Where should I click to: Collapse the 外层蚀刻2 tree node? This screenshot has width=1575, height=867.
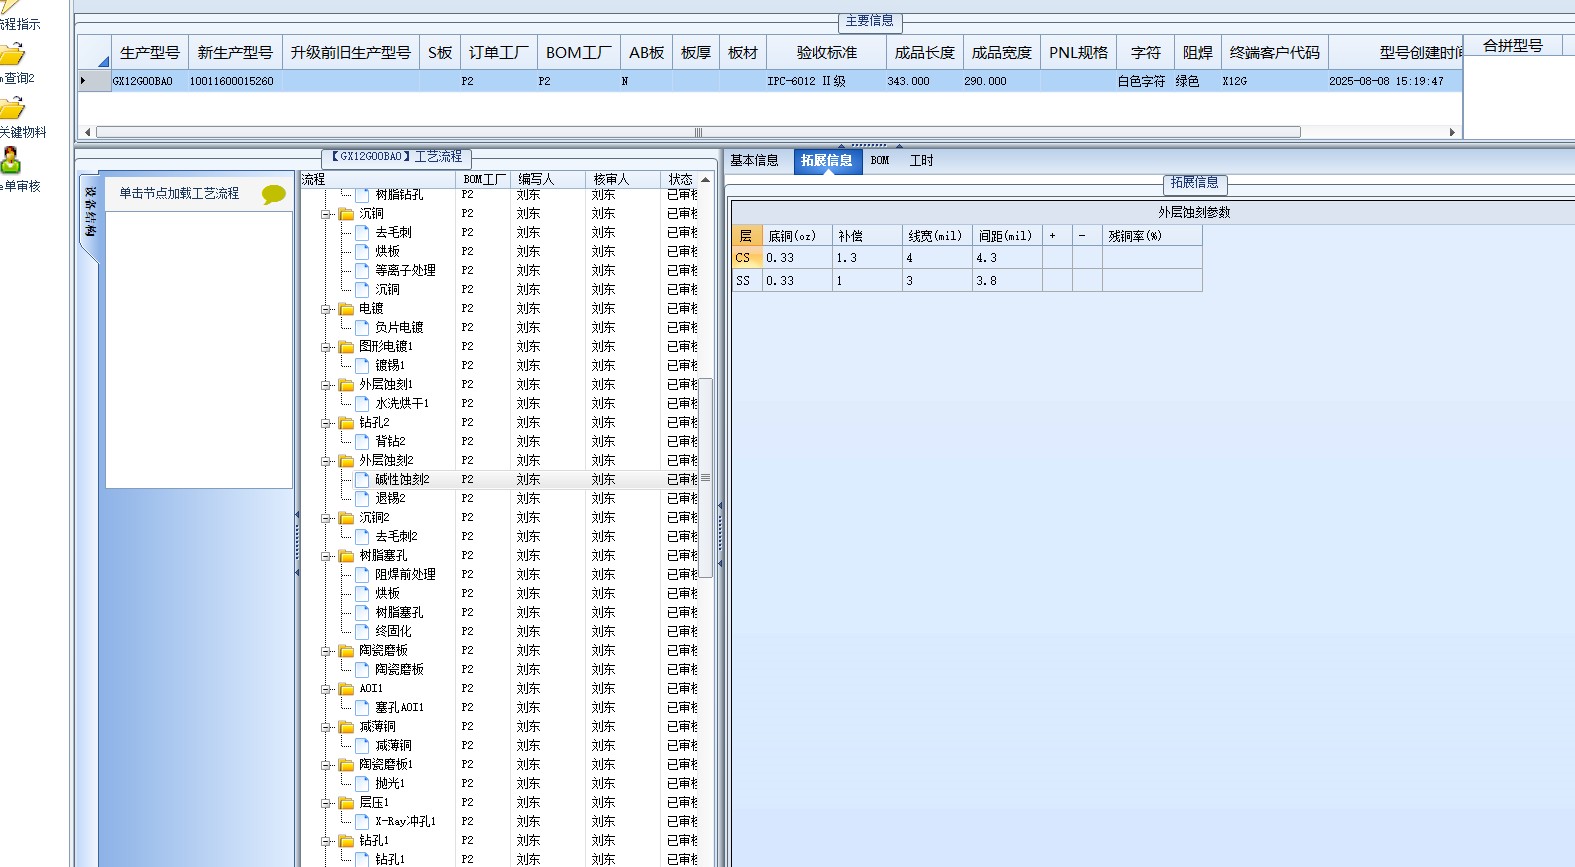tap(326, 461)
